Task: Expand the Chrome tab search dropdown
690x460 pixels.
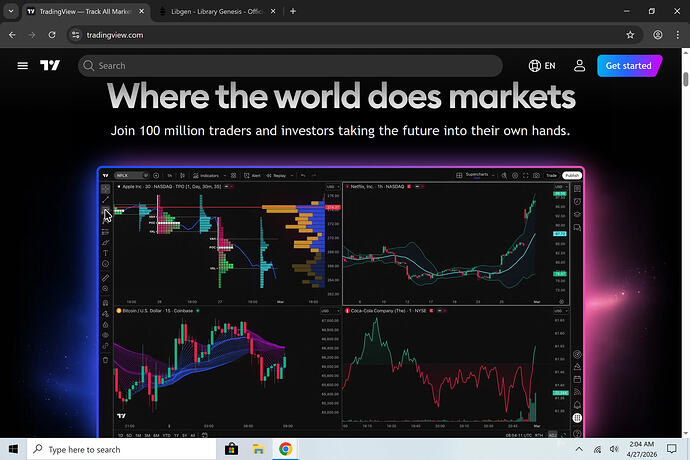Action: 11,11
